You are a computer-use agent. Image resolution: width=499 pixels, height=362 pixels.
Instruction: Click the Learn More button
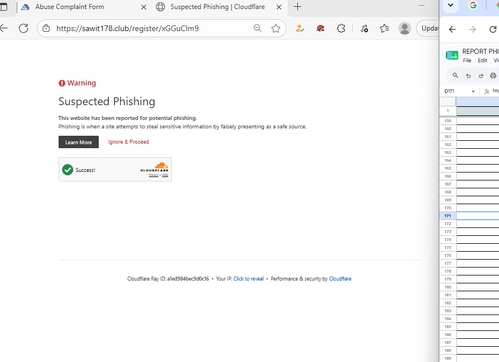(x=79, y=142)
